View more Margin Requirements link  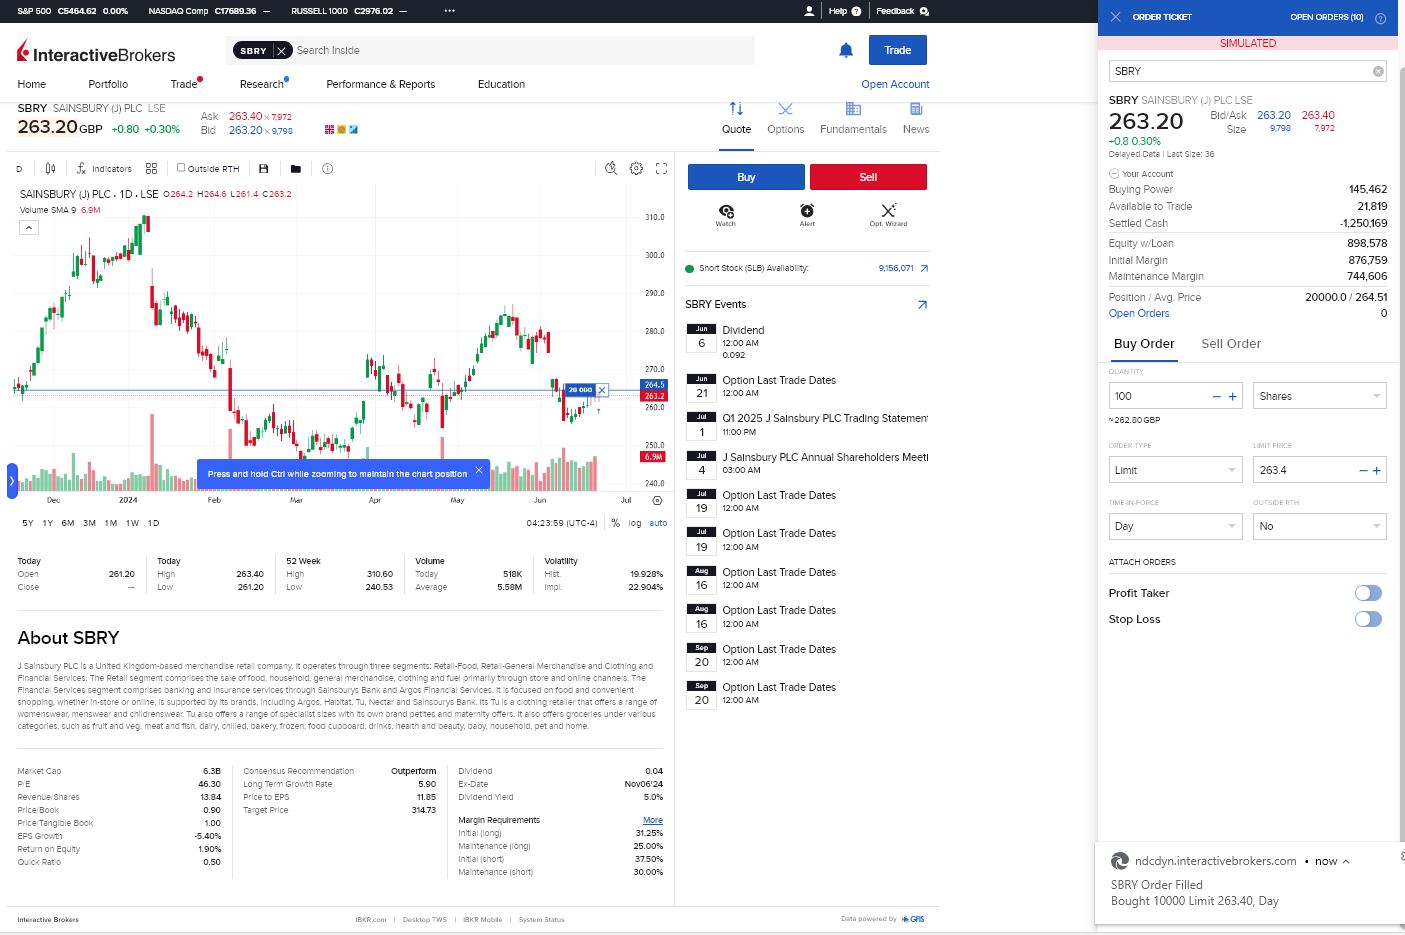pos(653,820)
